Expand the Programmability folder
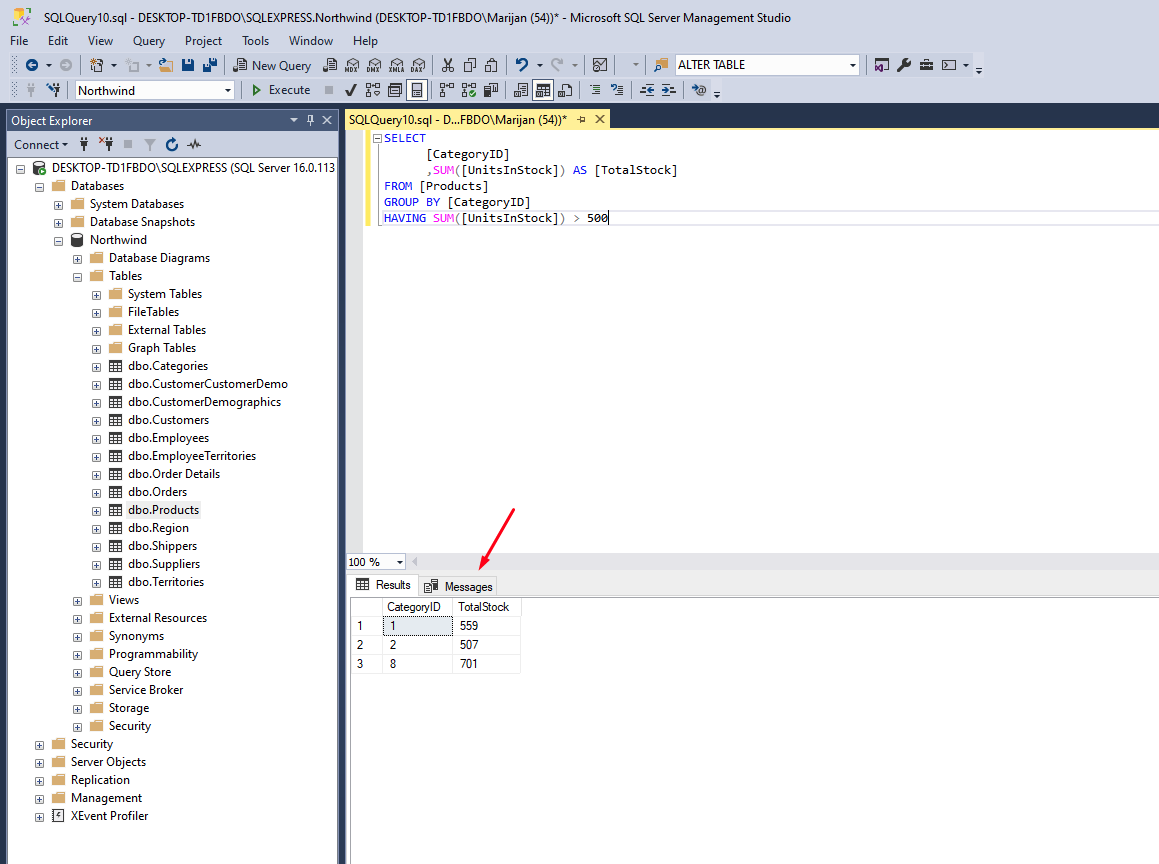Image resolution: width=1159 pixels, height=864 pixels. pyautogui.click(x=78, y=655)
